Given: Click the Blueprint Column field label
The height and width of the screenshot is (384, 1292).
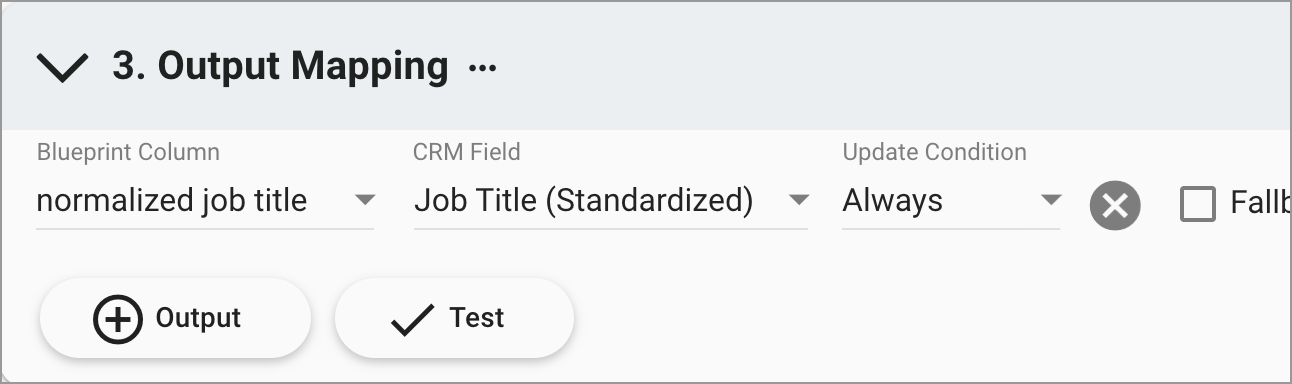Looking at the screenshot, I should (x=128, y=152).
